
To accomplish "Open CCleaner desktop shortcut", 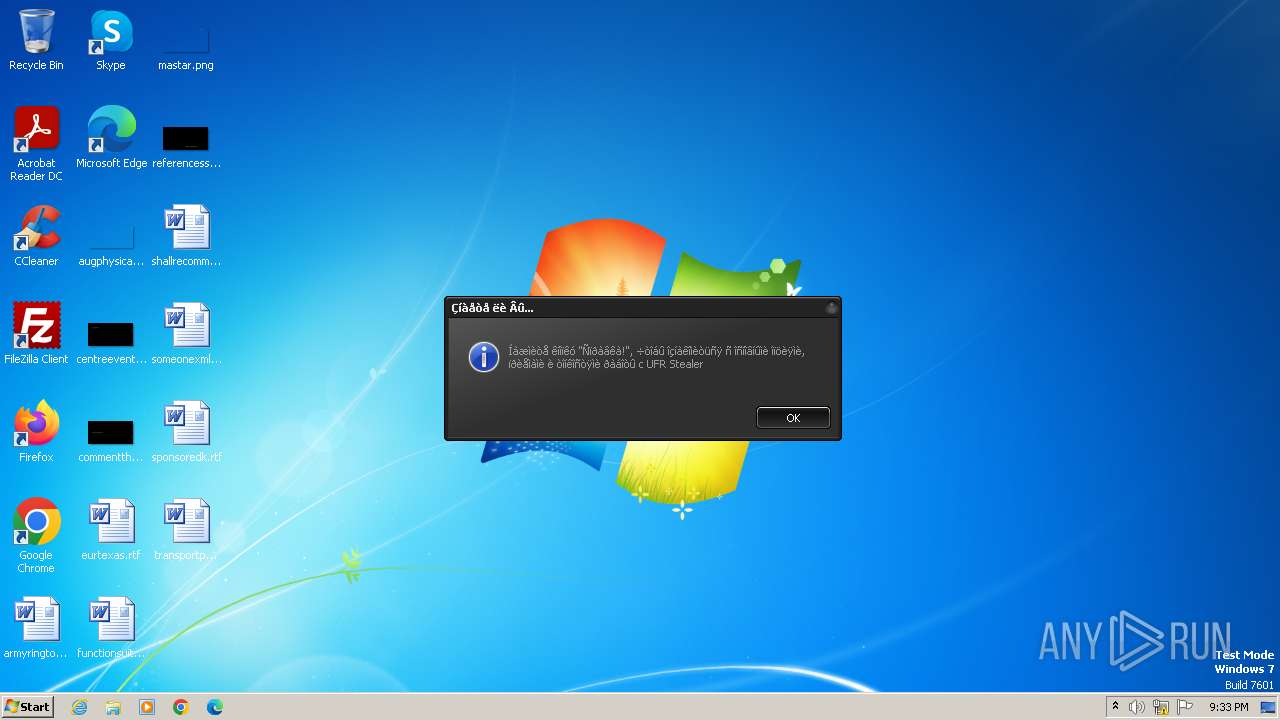I will [36, 236].
